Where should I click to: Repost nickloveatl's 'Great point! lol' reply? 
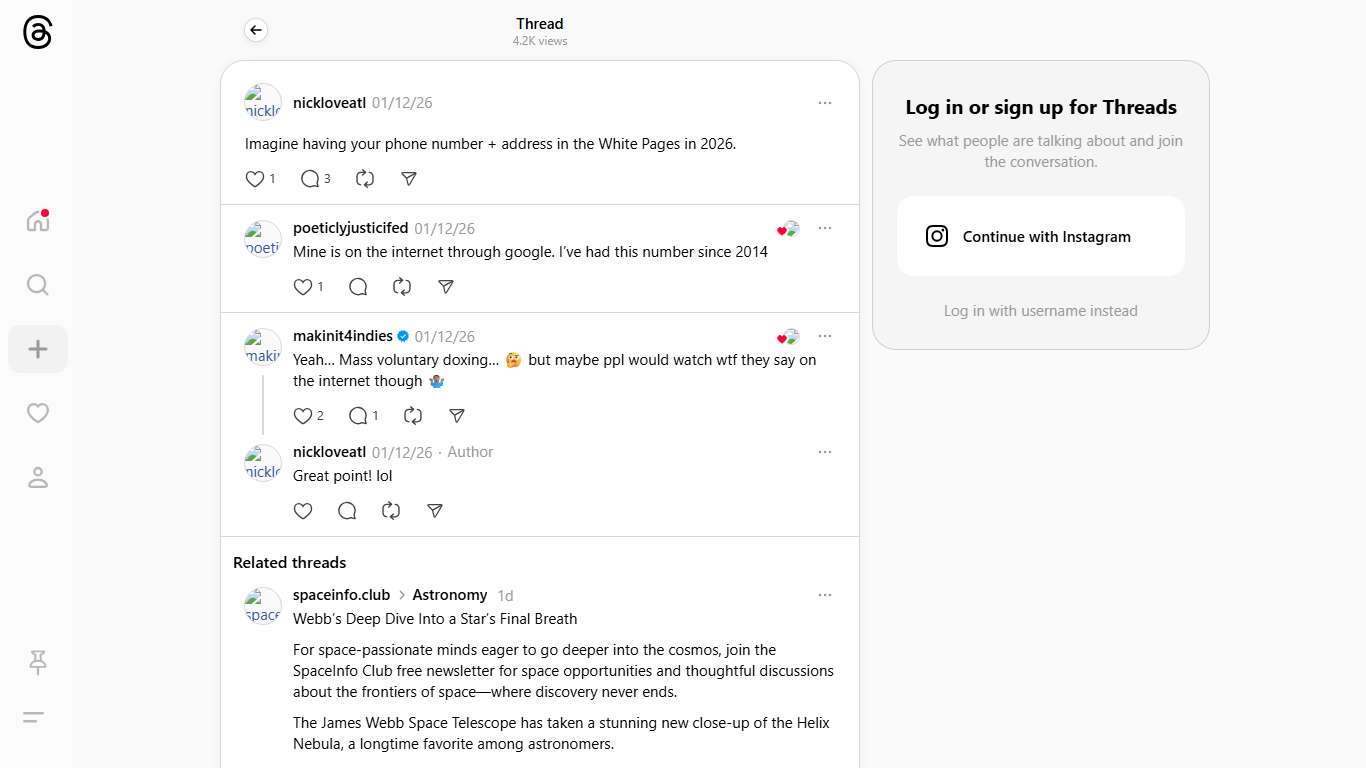[x=391, y=511]
